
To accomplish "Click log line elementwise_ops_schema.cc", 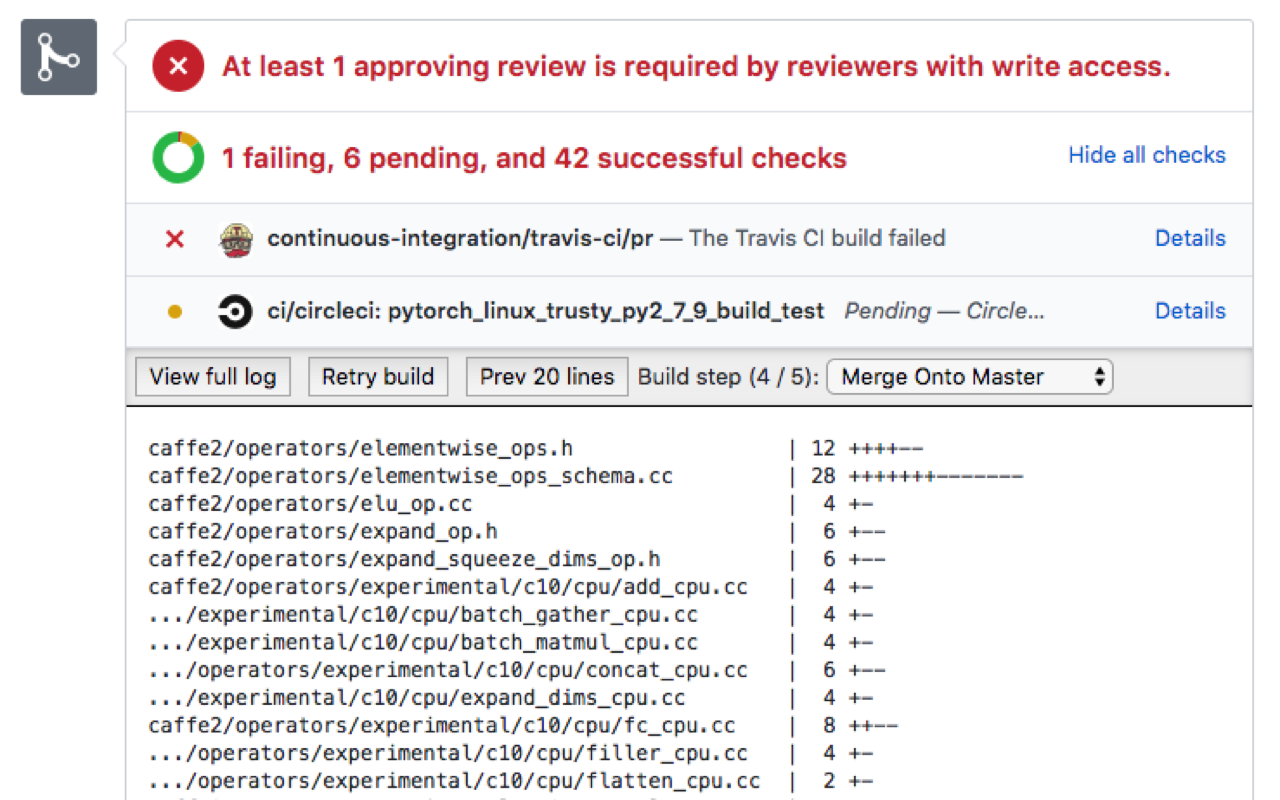I will 411,476.
